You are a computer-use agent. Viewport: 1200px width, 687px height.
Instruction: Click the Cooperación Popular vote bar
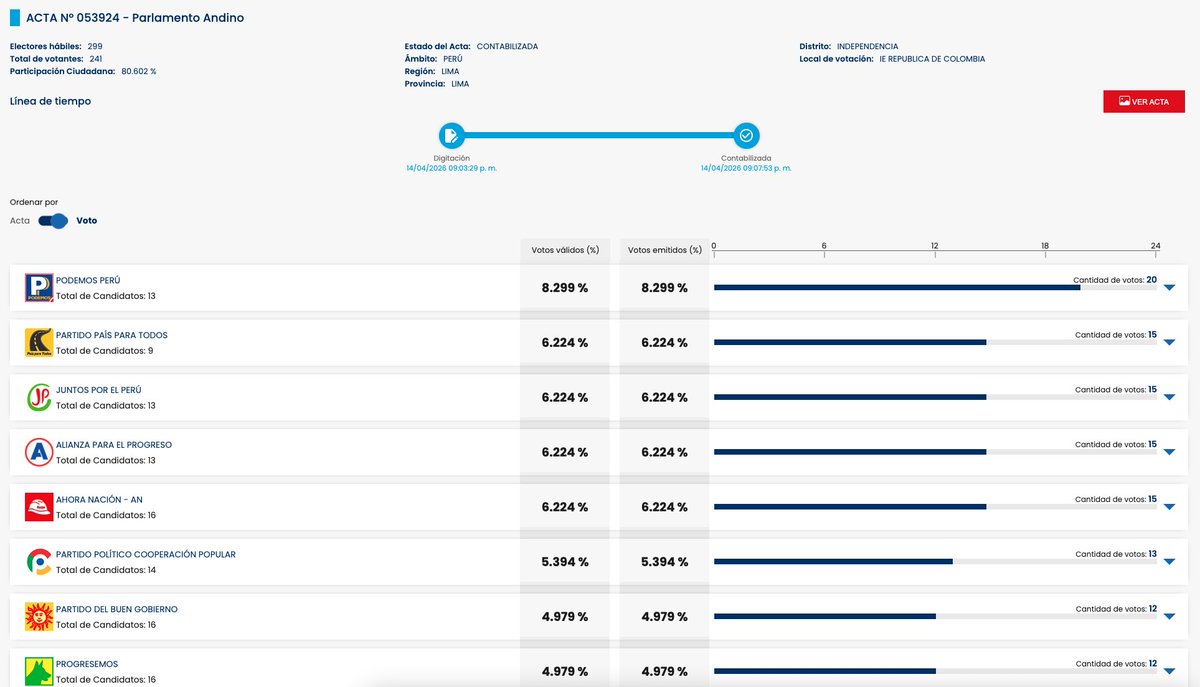tap(935, 561)
